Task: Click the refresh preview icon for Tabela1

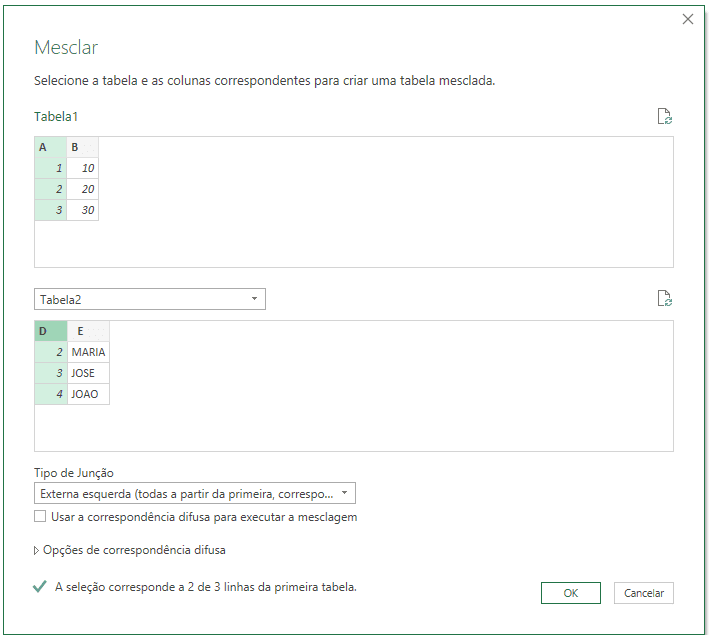Action: 664,116
